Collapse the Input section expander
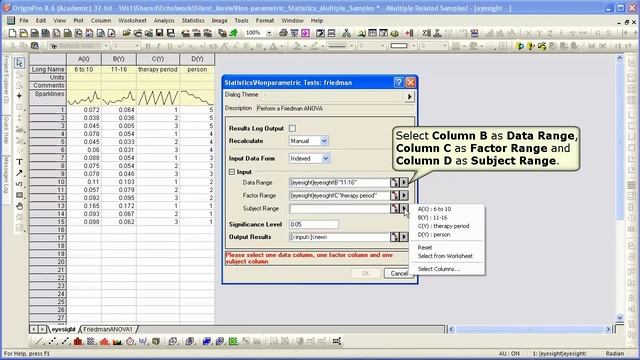The height and width of the screenshot is (360, 640). point(232,172)
